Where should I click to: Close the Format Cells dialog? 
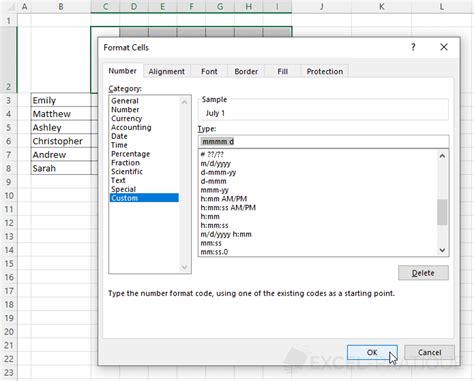click(444, 47)
